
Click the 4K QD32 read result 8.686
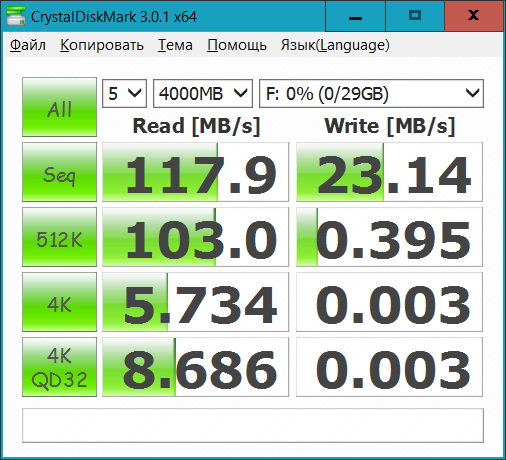(195, 367)
